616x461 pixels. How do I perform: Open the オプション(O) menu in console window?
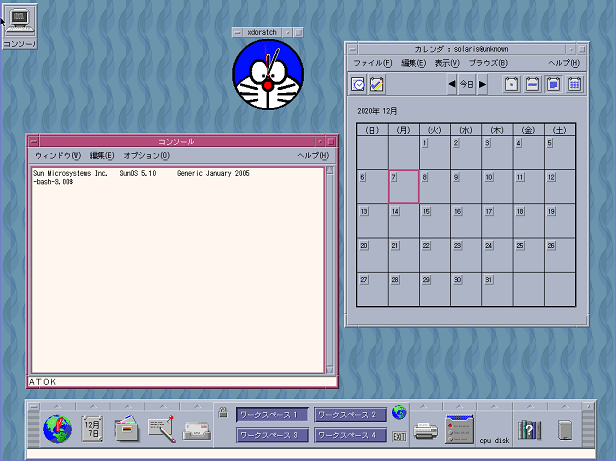coord(147,156)
